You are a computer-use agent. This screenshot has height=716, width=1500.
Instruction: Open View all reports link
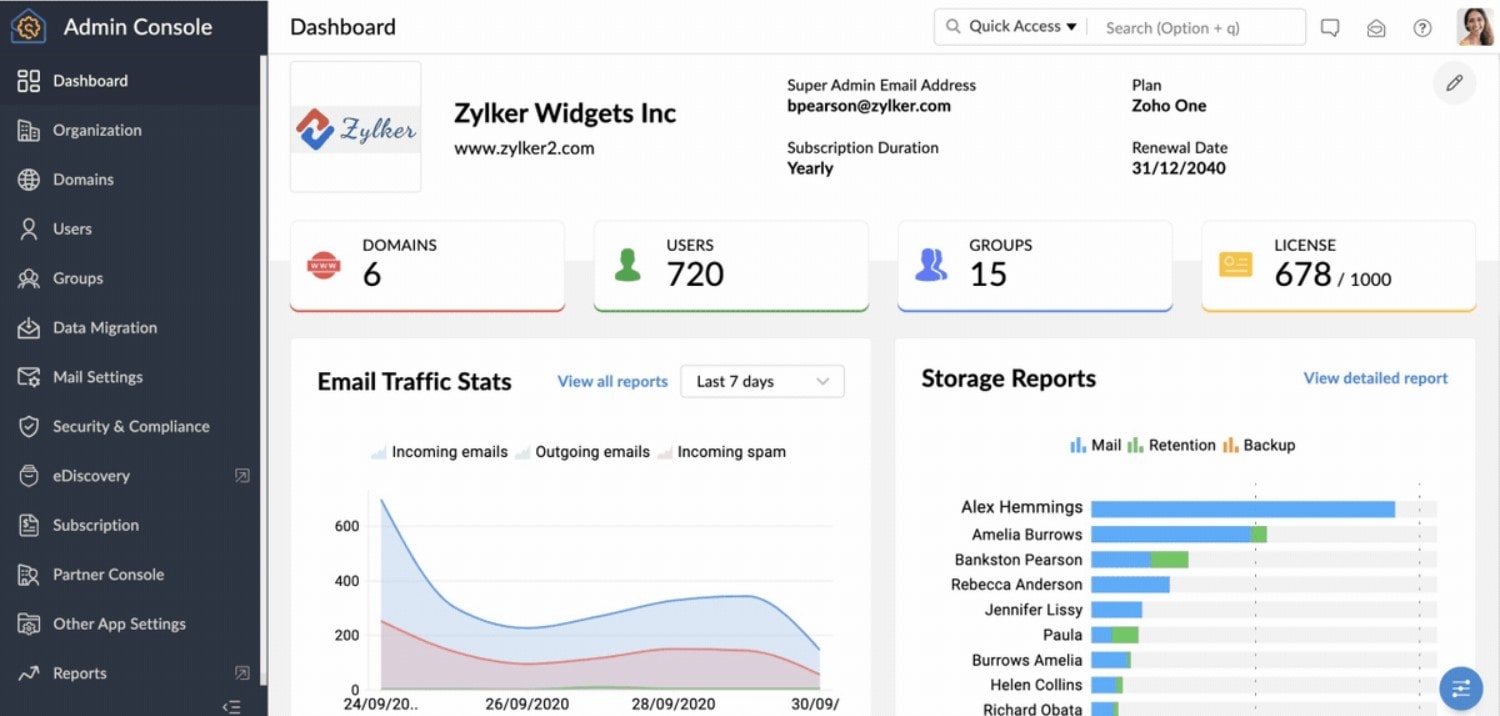611,381
